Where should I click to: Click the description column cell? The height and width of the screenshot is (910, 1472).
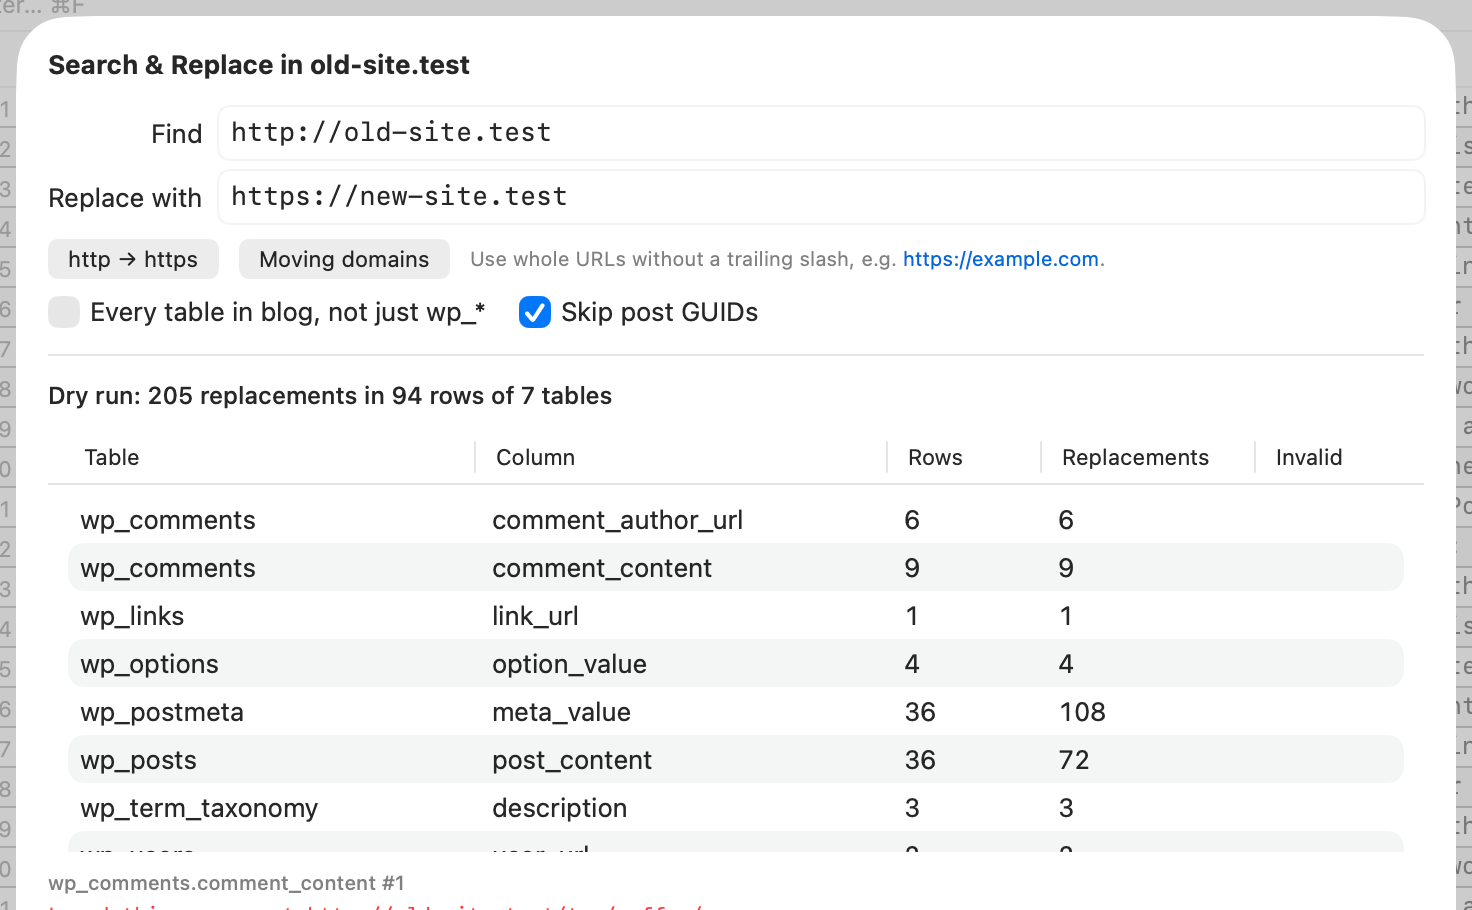coord(560,808)
